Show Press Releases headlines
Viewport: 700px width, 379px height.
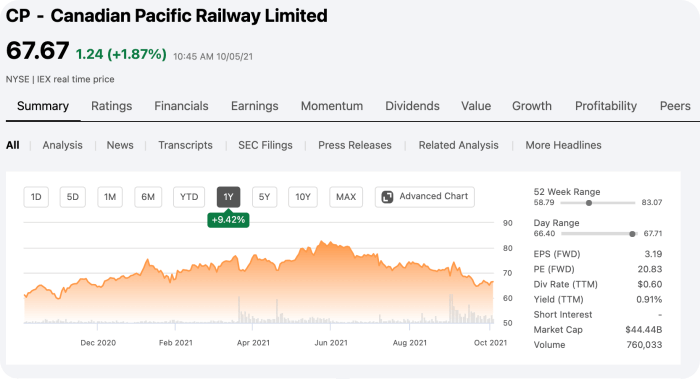tap(355, 145)
